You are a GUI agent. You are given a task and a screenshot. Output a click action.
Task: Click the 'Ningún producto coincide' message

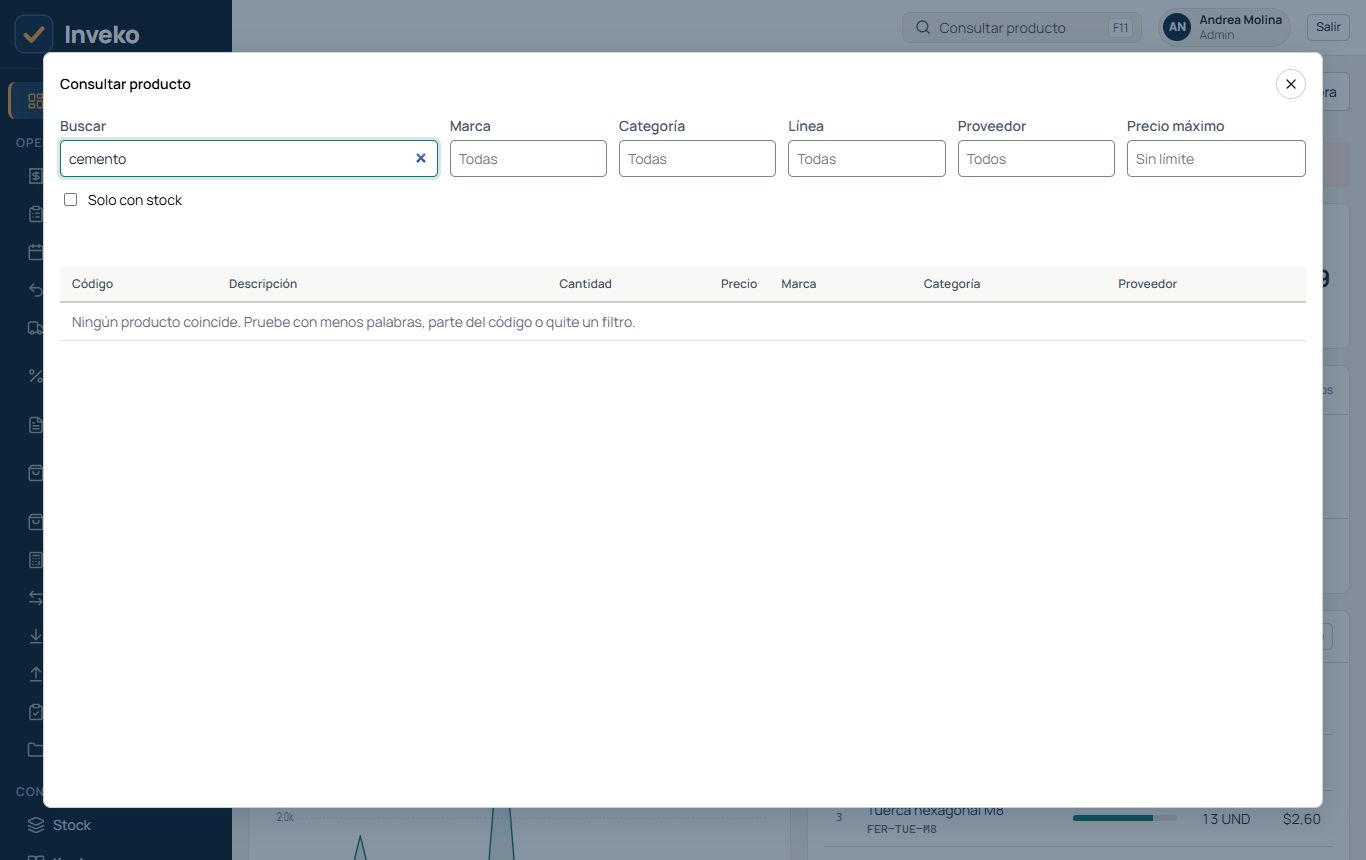click(x=354, y=322)
